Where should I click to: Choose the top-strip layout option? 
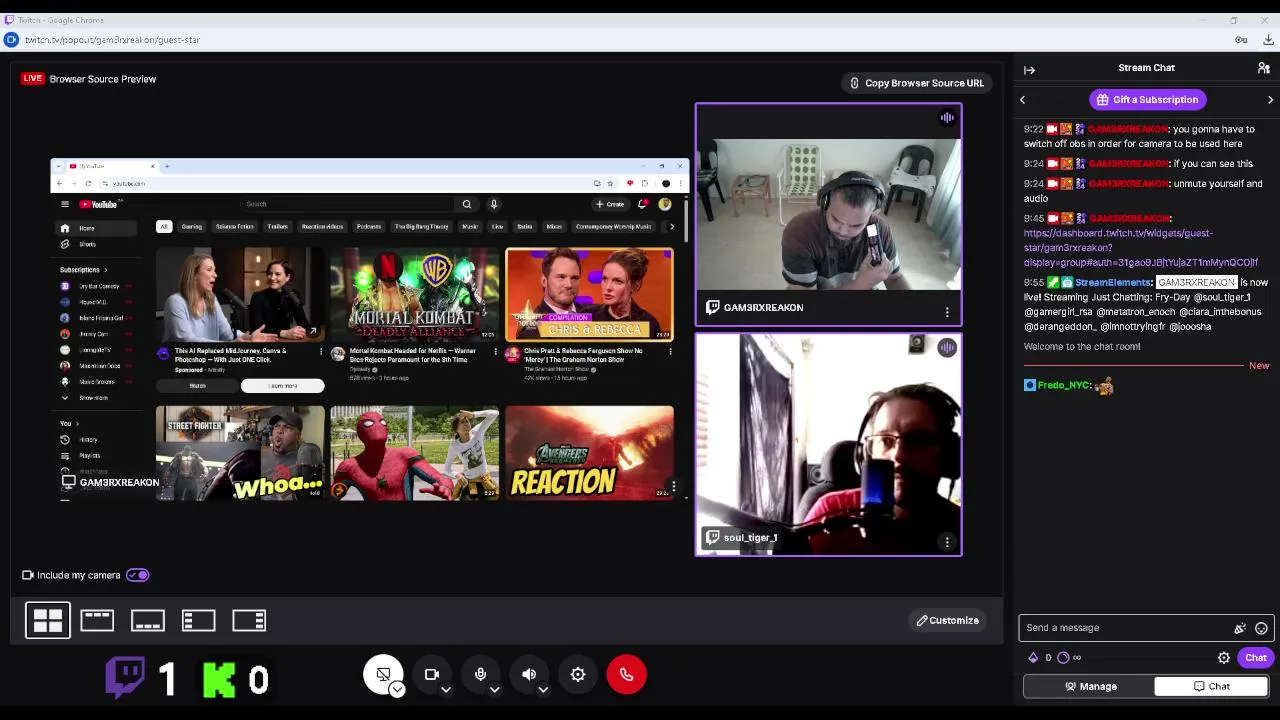tap(97, 621)
